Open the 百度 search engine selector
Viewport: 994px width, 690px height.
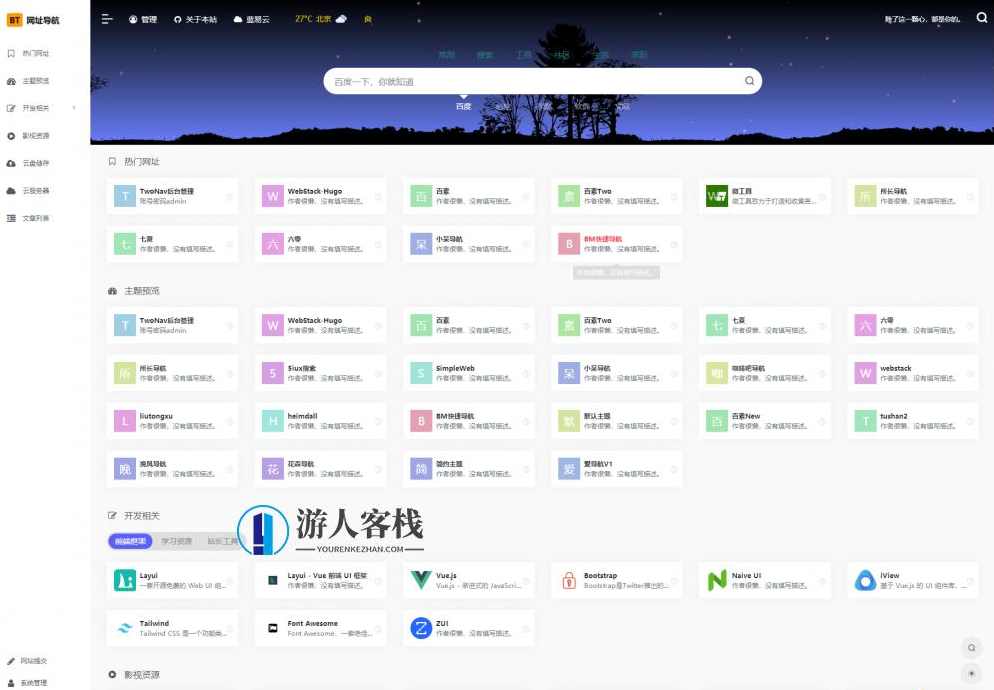tap(463, 104)
